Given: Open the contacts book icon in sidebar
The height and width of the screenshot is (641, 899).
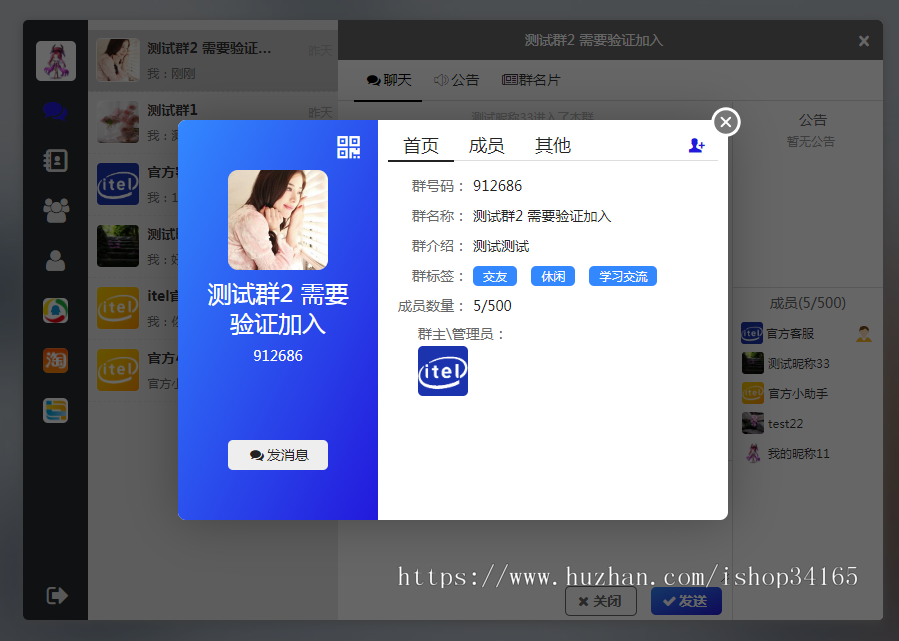Looking at the screenshot, I should [56, 159].
